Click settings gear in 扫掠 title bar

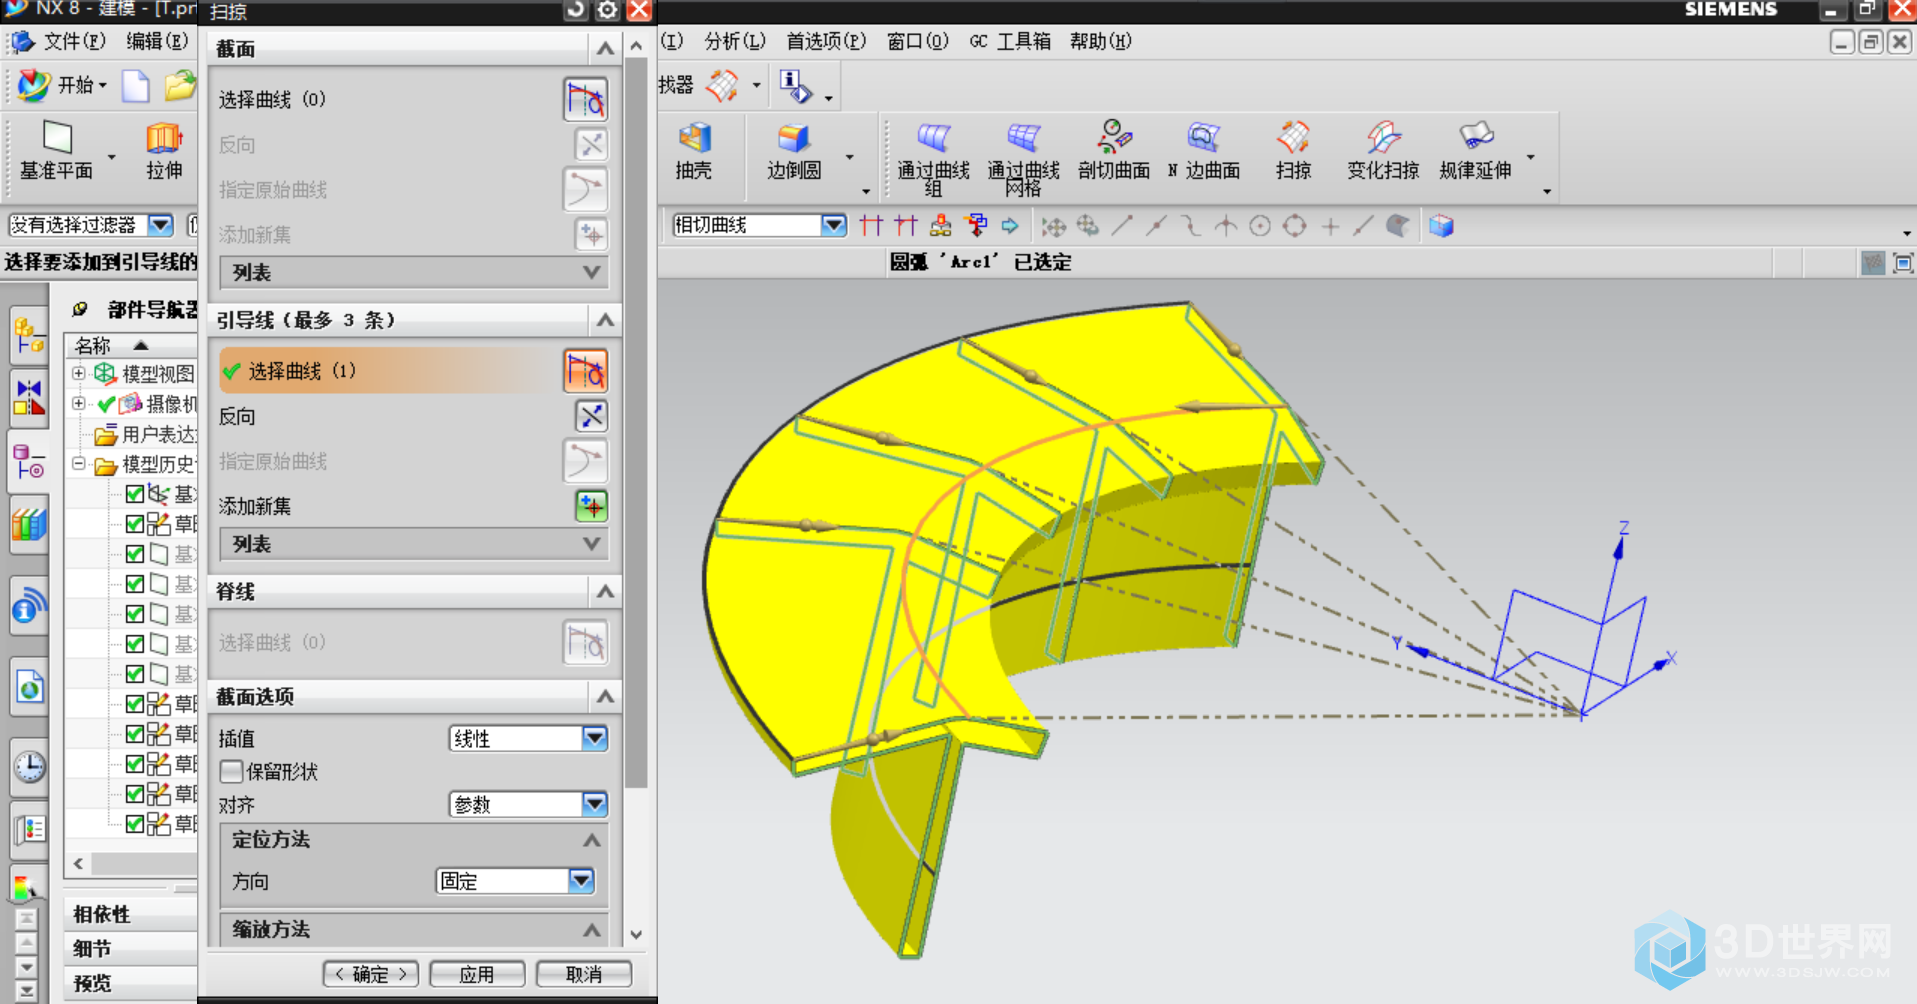click(x=607, y=10)
